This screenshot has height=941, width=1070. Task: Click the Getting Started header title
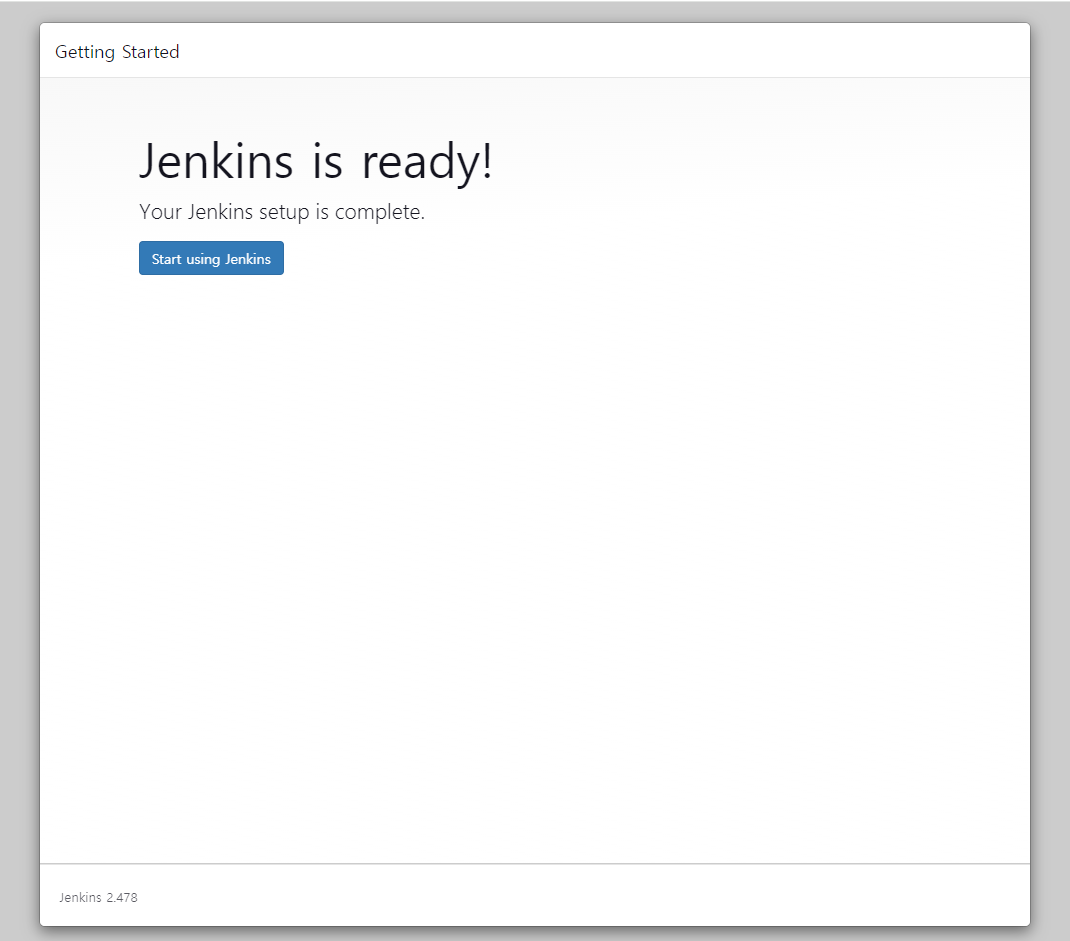[x=117, y=52]
